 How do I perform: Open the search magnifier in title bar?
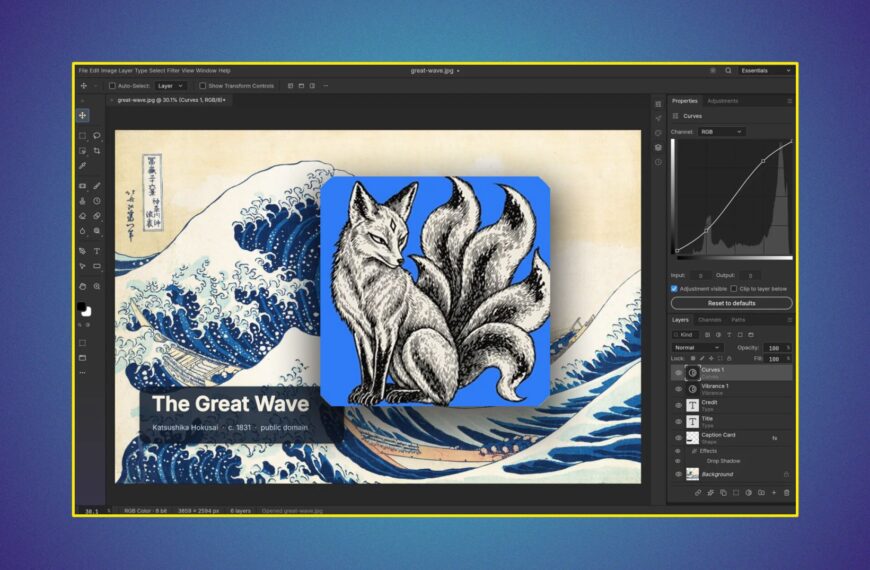point(728,70)
